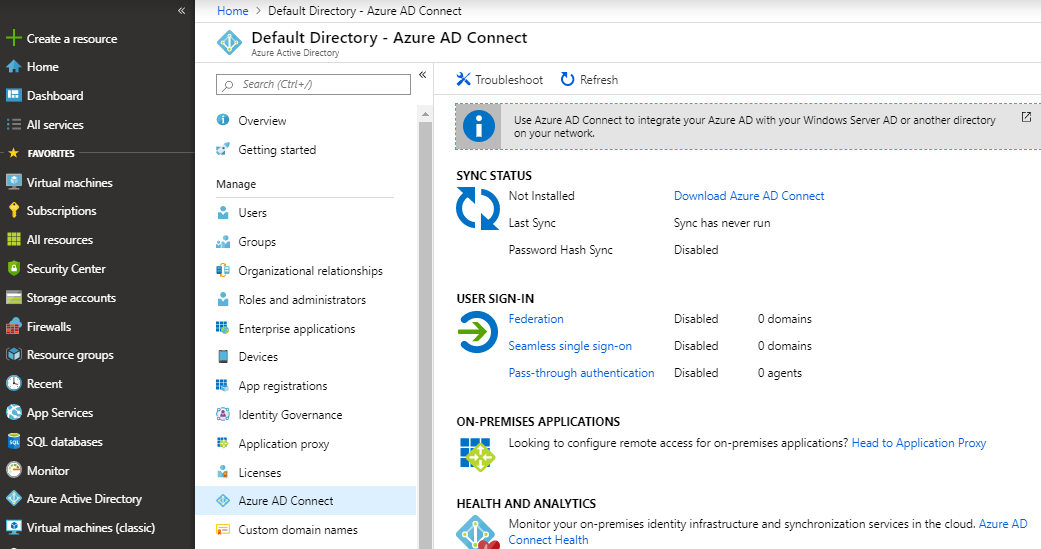
Task: Click the Health and Analytics heart icon
Action: 477,532
